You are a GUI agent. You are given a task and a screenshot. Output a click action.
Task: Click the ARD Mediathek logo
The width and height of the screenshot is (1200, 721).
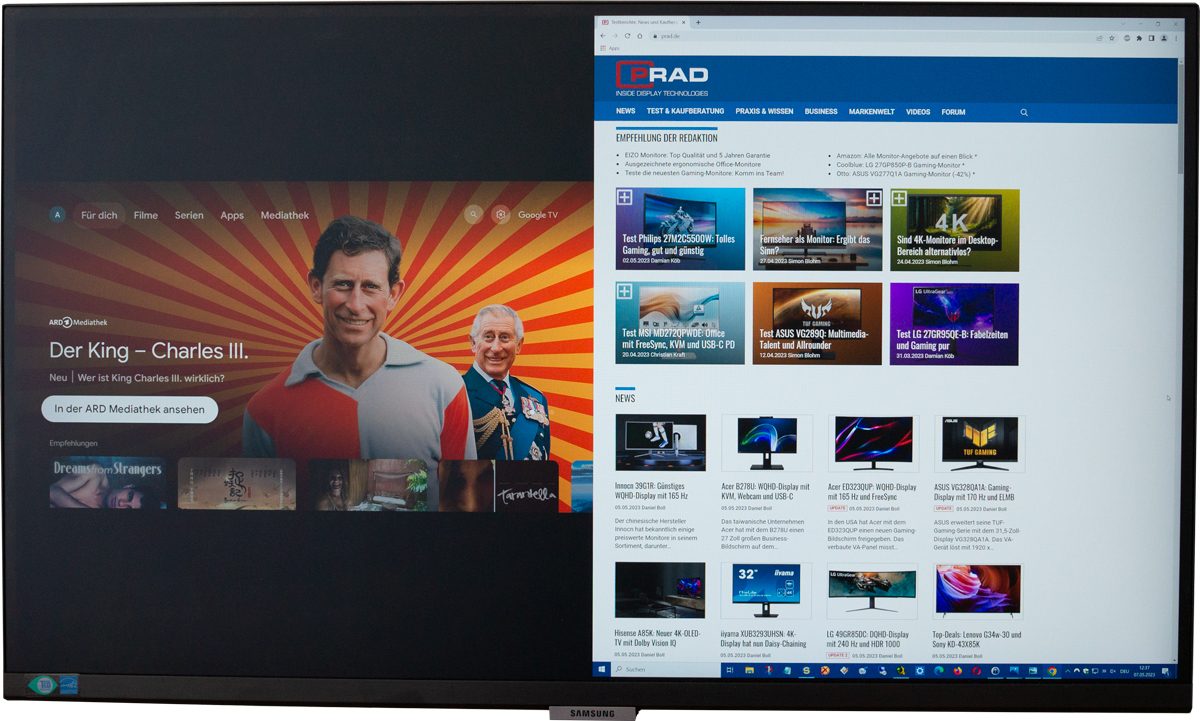[x=76, y=322]
